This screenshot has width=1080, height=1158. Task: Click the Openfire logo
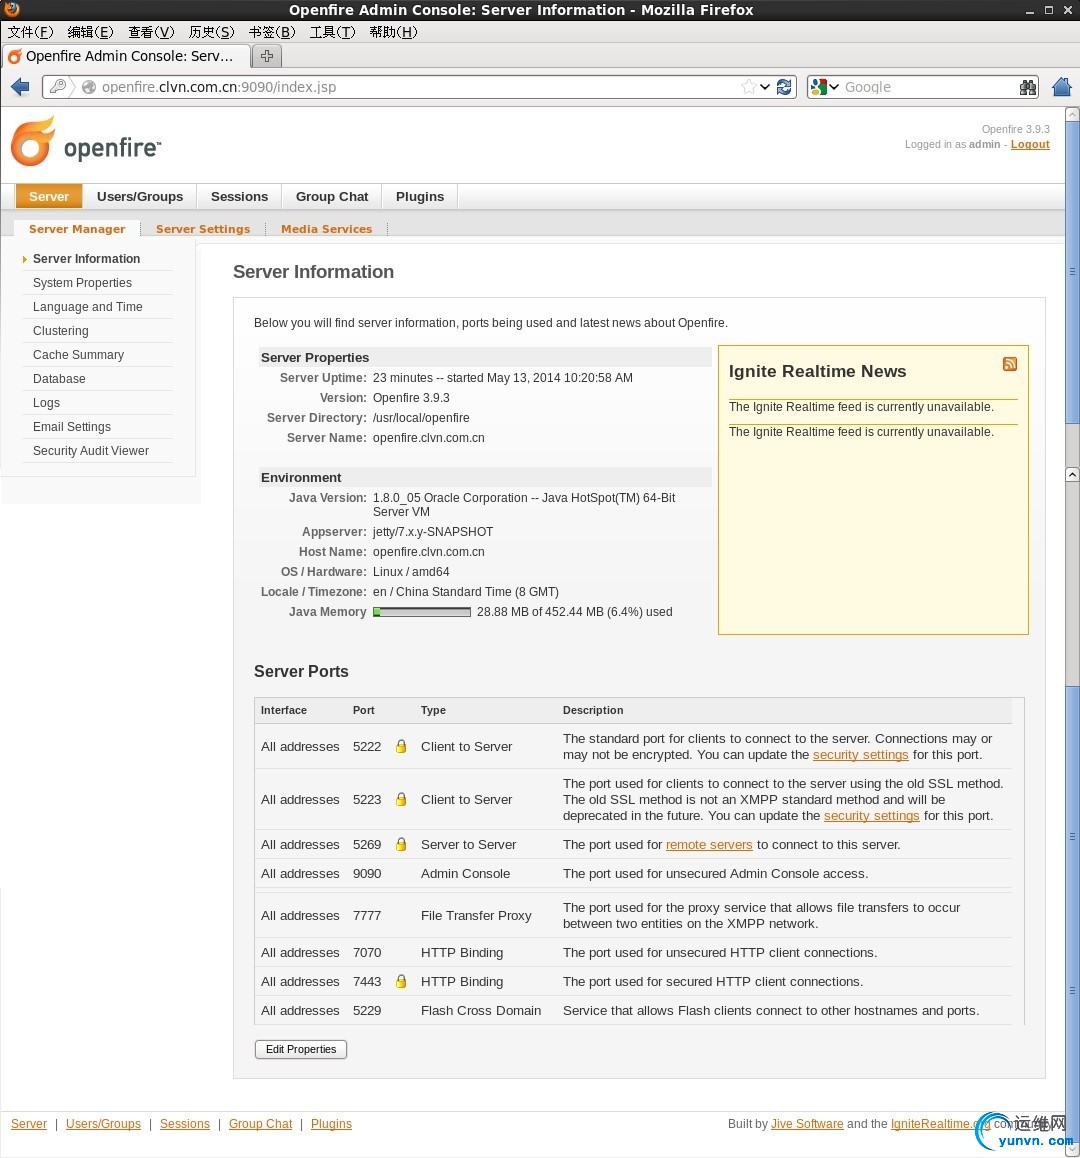tap(86, 142)
